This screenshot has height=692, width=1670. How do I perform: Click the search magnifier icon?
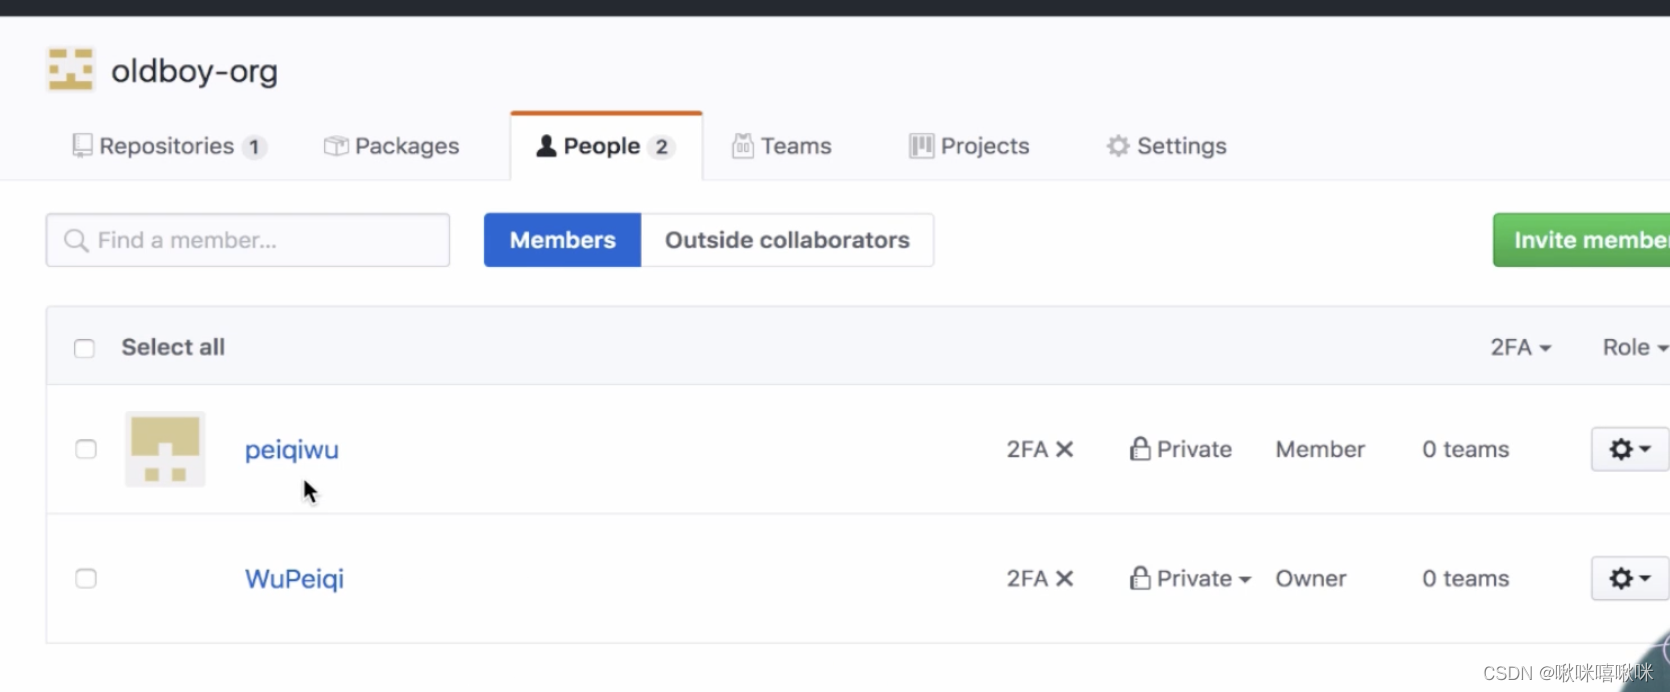76,240
